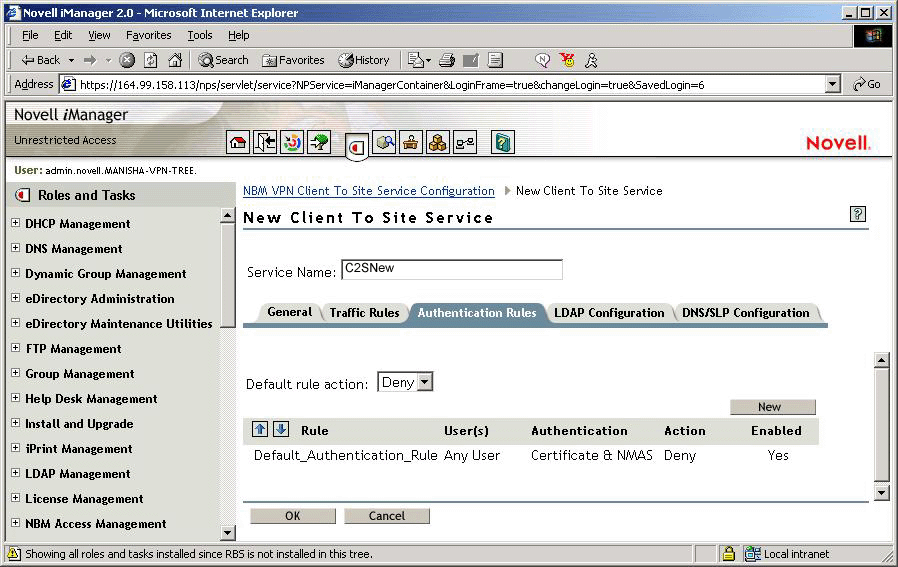Expand DHCP Management role
The image size is (898, 567).
(15, 223)
